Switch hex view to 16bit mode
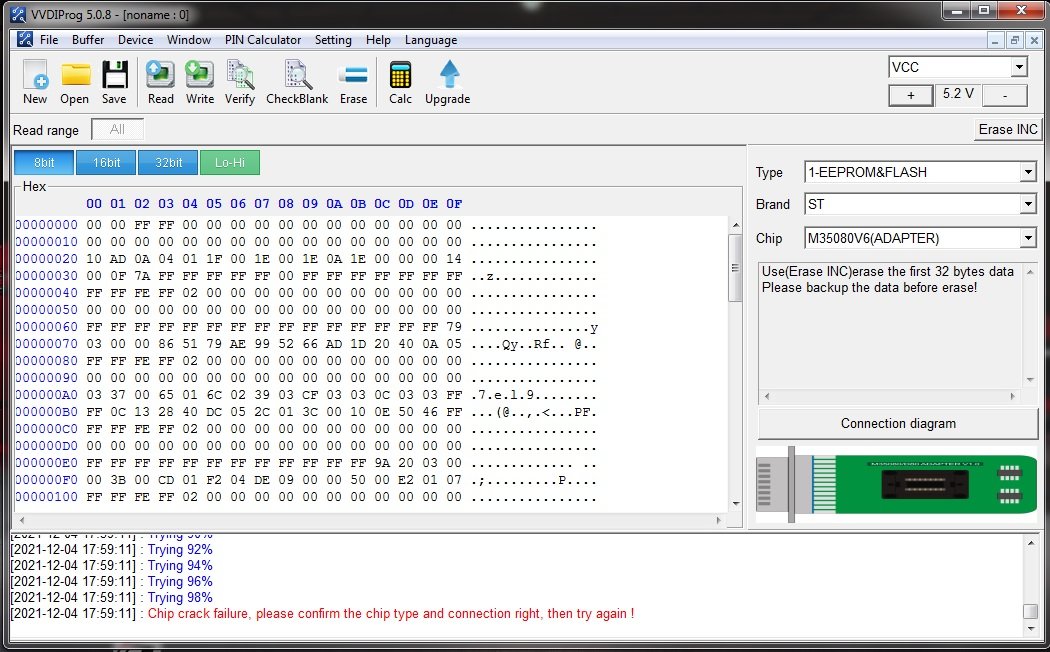Screen dimensions: 1050x652 pos(106,162)
